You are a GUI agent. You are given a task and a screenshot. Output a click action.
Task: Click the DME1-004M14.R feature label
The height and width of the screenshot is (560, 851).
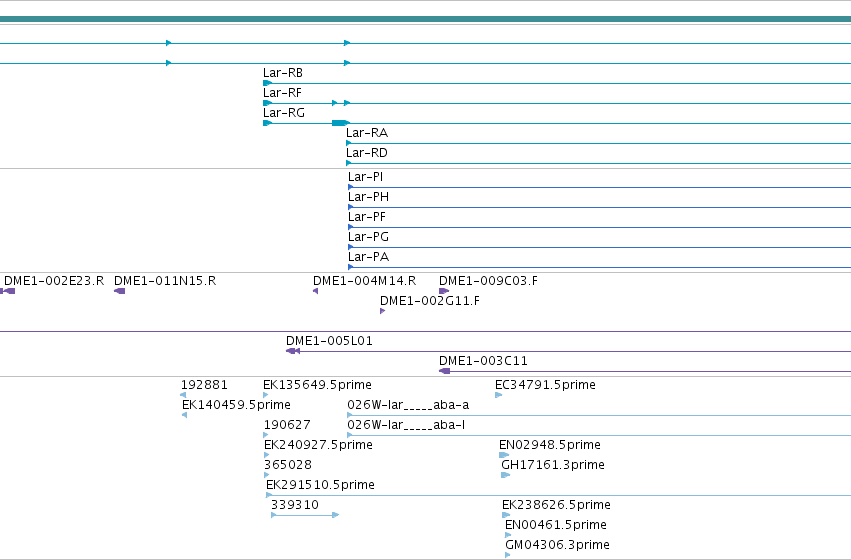point(365,281)
